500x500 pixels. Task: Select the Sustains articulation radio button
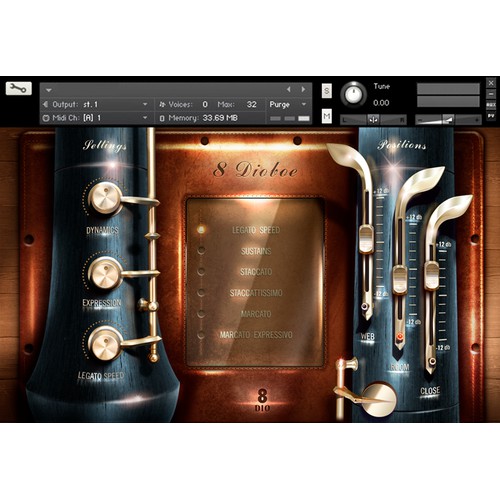tap(201, 250)
